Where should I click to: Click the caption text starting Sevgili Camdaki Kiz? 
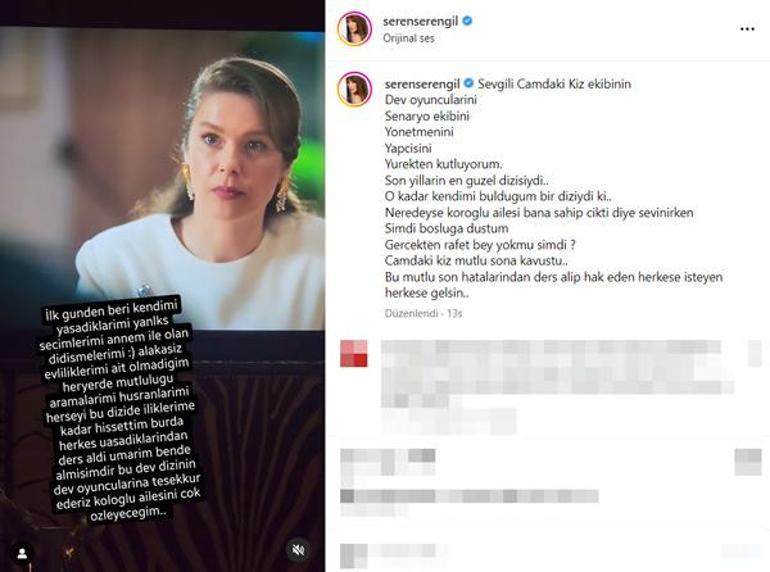[554, 188]
